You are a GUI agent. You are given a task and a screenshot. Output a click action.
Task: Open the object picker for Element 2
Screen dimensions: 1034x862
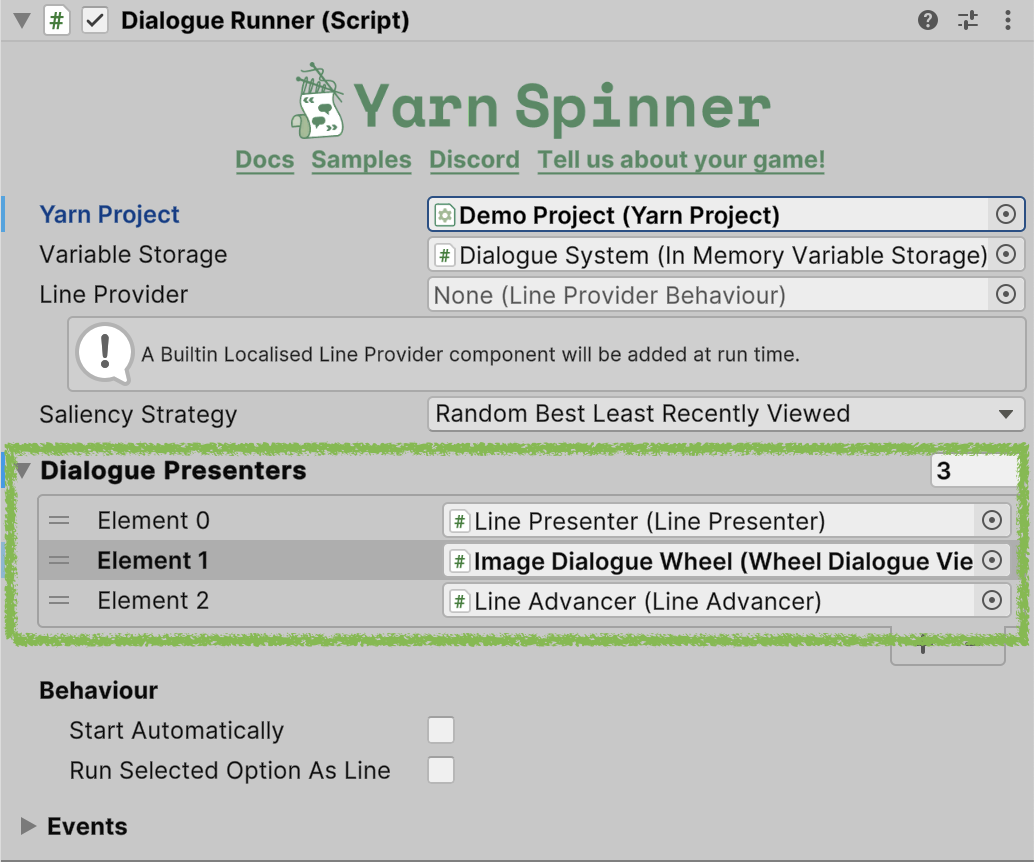tap(992, 600)
